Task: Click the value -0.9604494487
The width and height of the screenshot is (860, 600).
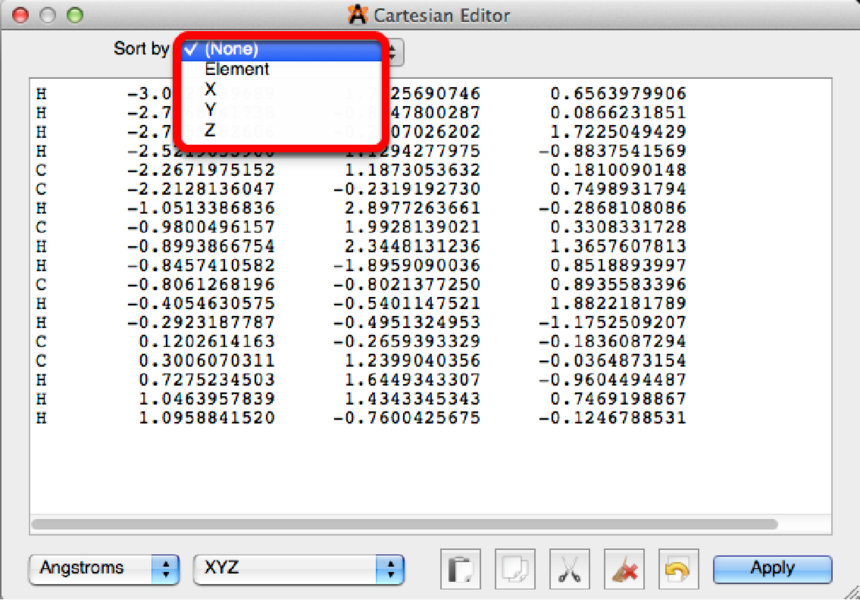Action: tap(613, 380)
